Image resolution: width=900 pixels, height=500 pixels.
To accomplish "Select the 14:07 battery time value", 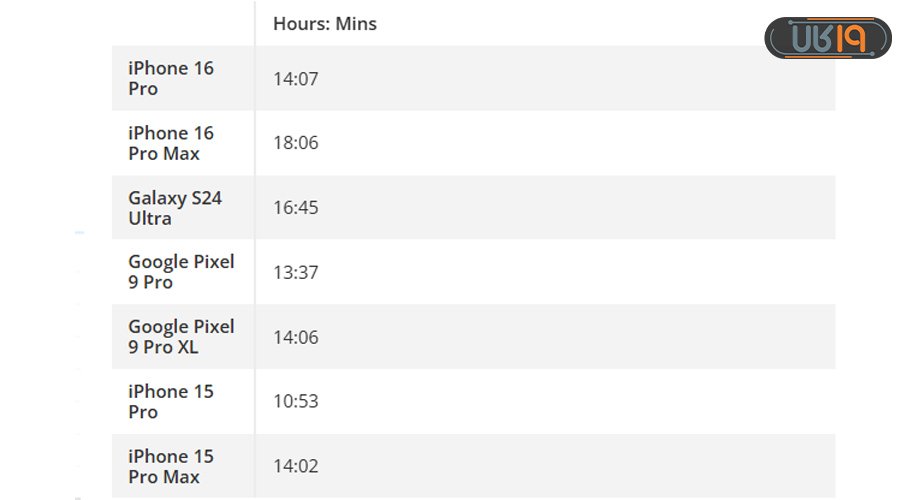I will point(296,79).
